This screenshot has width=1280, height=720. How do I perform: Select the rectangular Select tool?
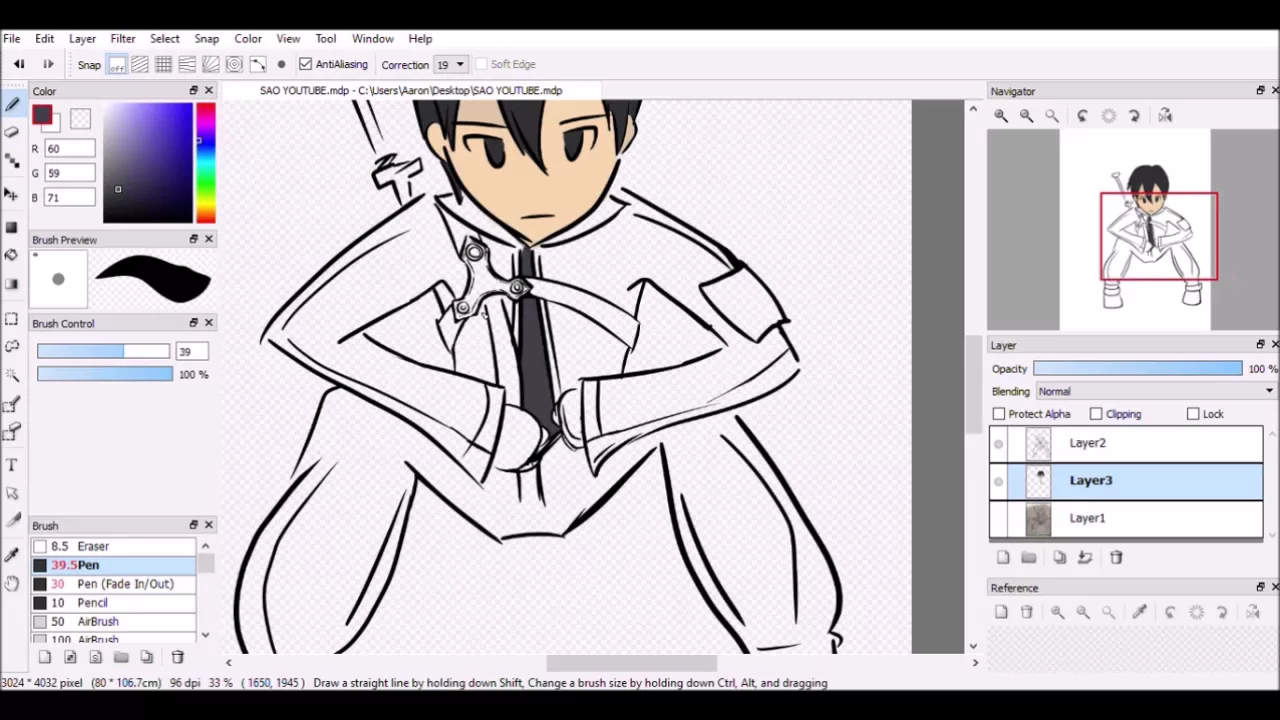[12, 319]
